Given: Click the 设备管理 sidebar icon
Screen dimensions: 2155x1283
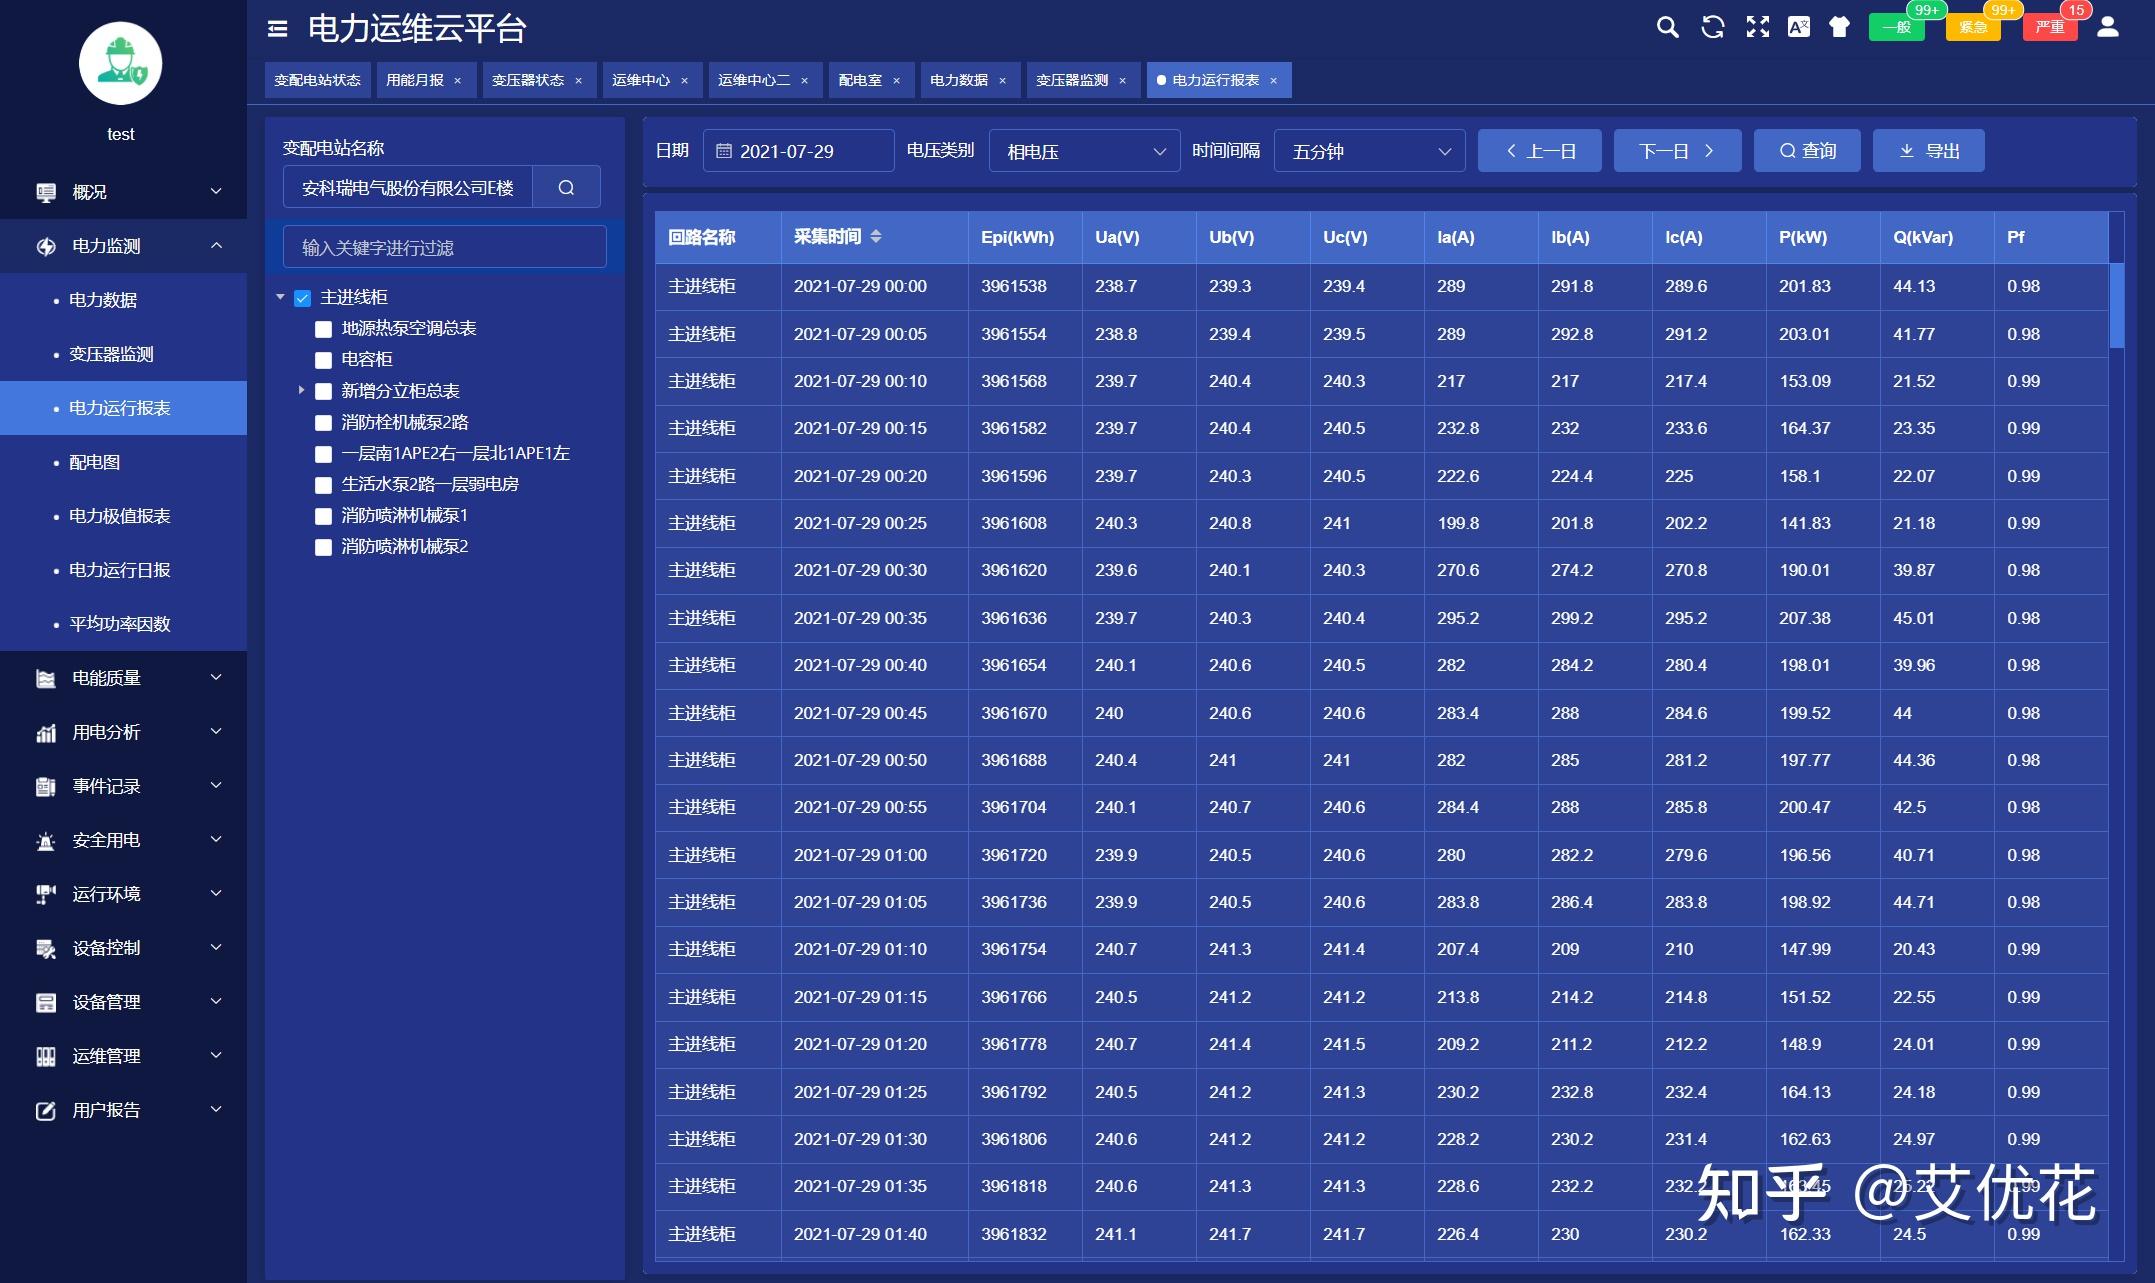Looking at the screenshot, I should coord(46,1002).
